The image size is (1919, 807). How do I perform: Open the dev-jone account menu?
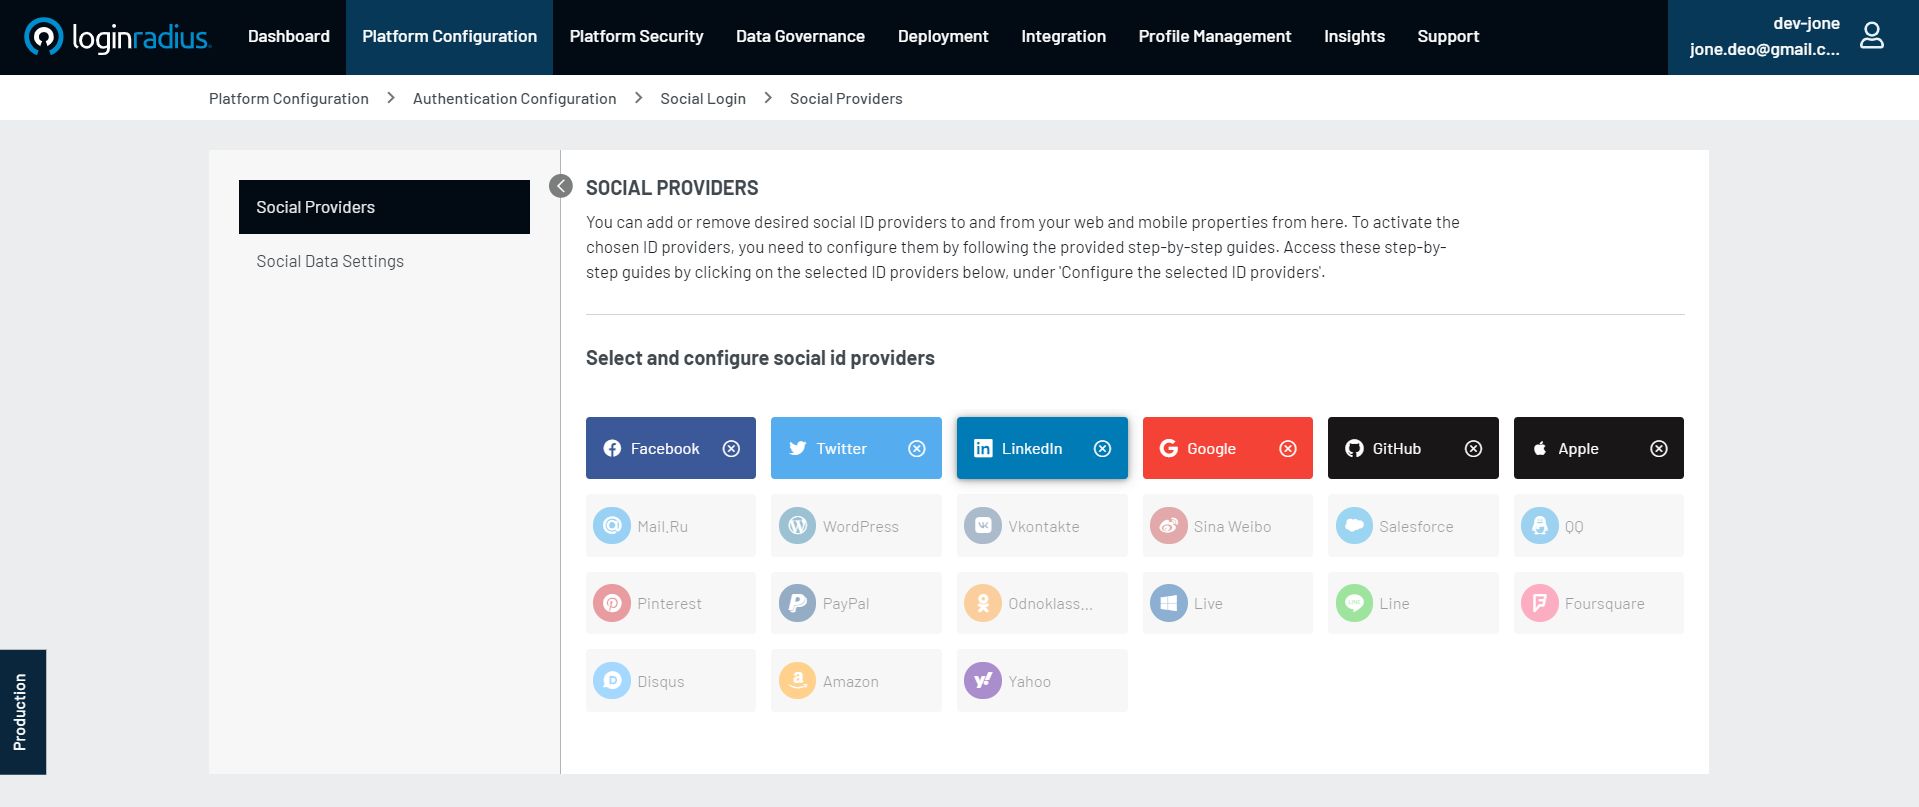pyautogui.click(x=1765, y=37)
